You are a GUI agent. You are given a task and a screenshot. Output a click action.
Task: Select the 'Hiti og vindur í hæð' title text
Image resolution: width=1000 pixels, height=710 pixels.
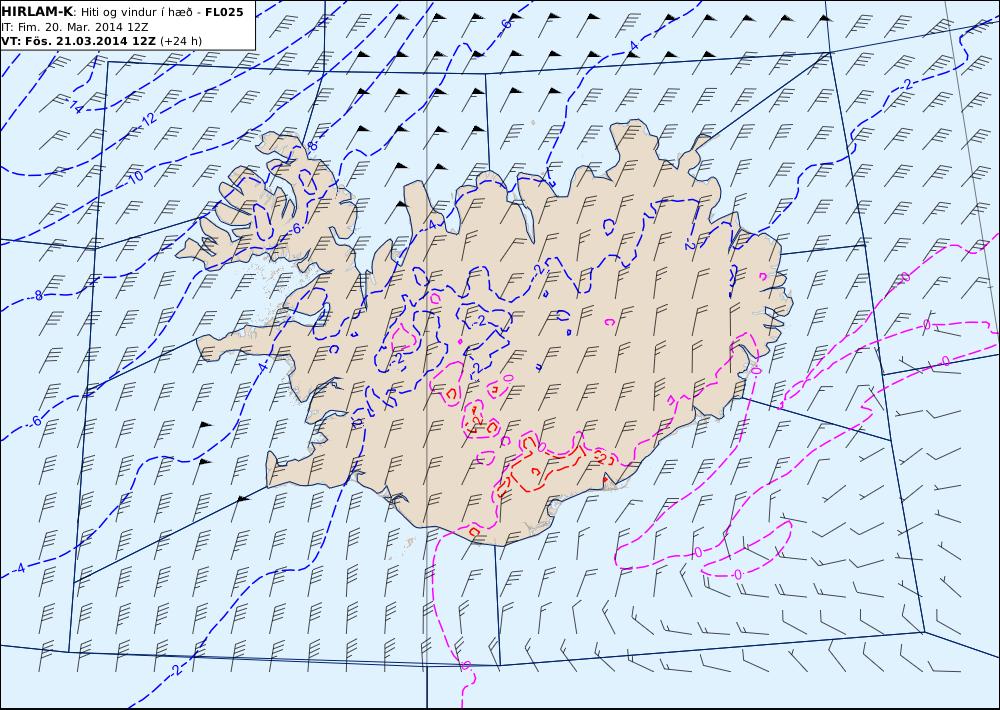(x=136, y=12)
